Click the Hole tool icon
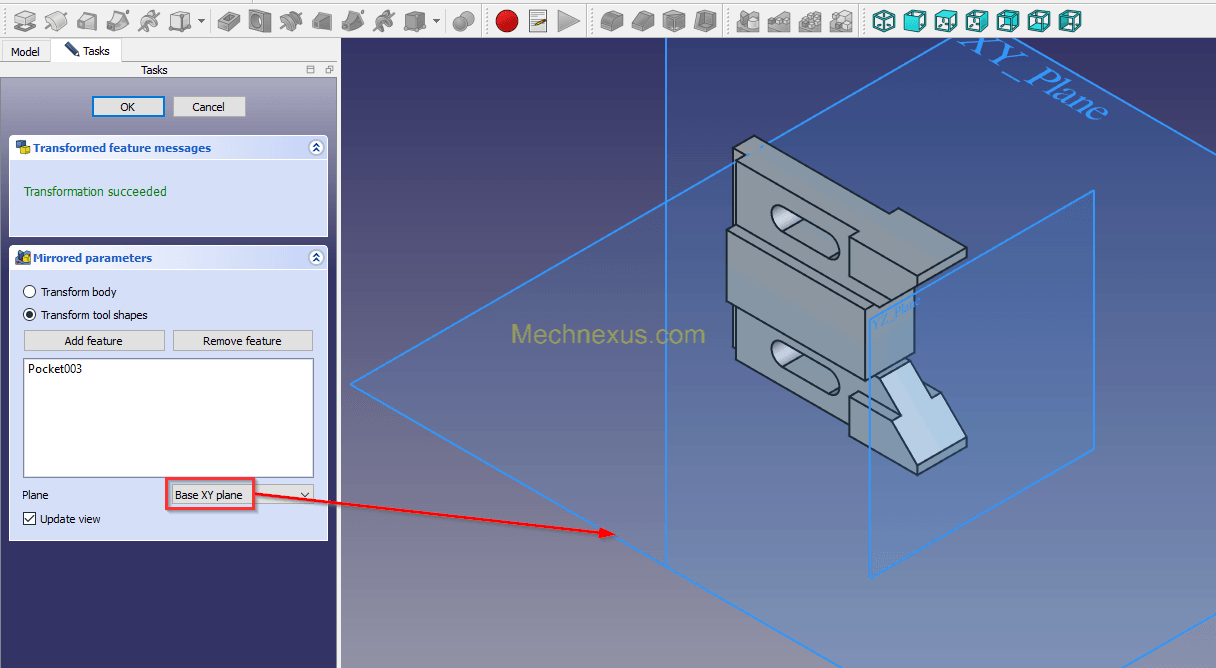The width and height of the screenshot is (1216, 668). [x=260, y=20]
